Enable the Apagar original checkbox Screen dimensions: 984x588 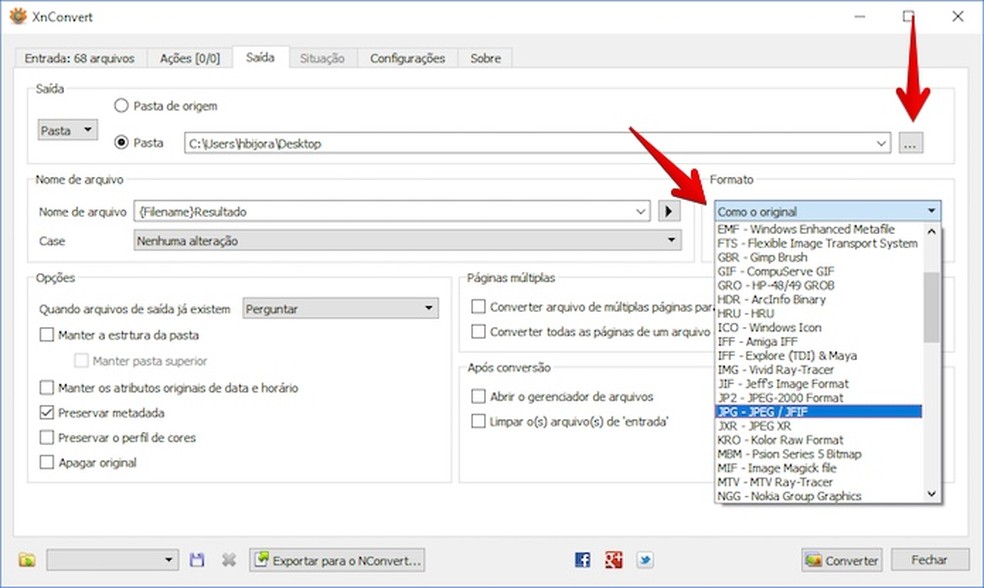tap(44, 462)
